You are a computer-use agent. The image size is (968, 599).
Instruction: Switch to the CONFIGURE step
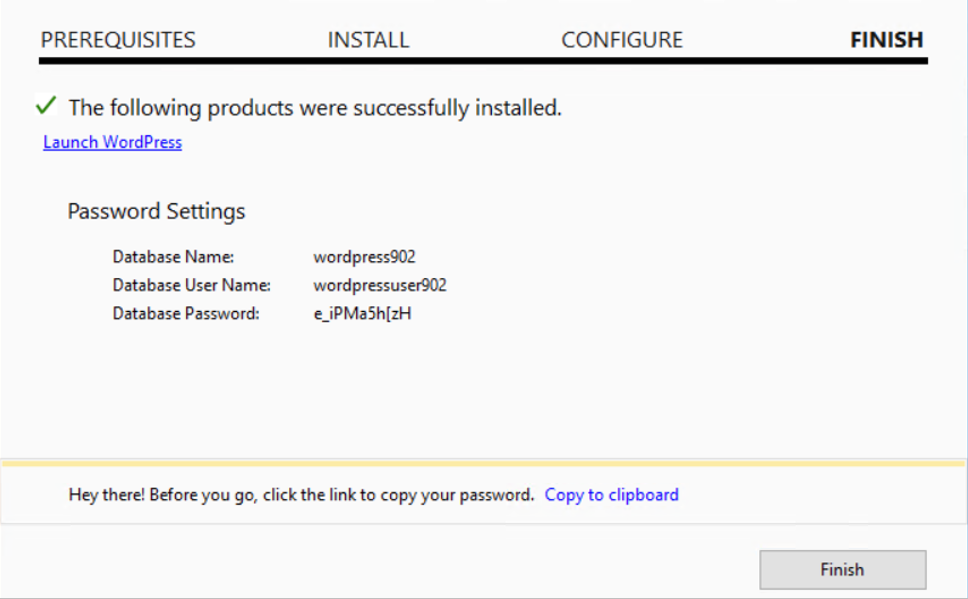click(622, 40)
